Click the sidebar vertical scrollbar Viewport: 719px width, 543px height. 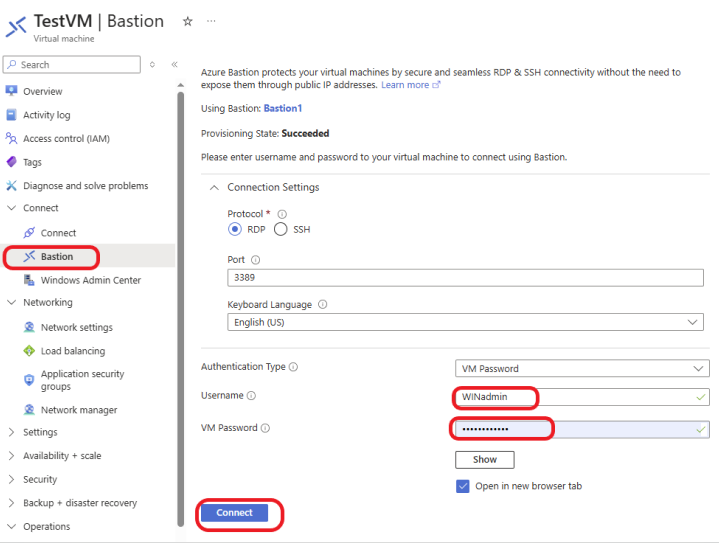181,310
